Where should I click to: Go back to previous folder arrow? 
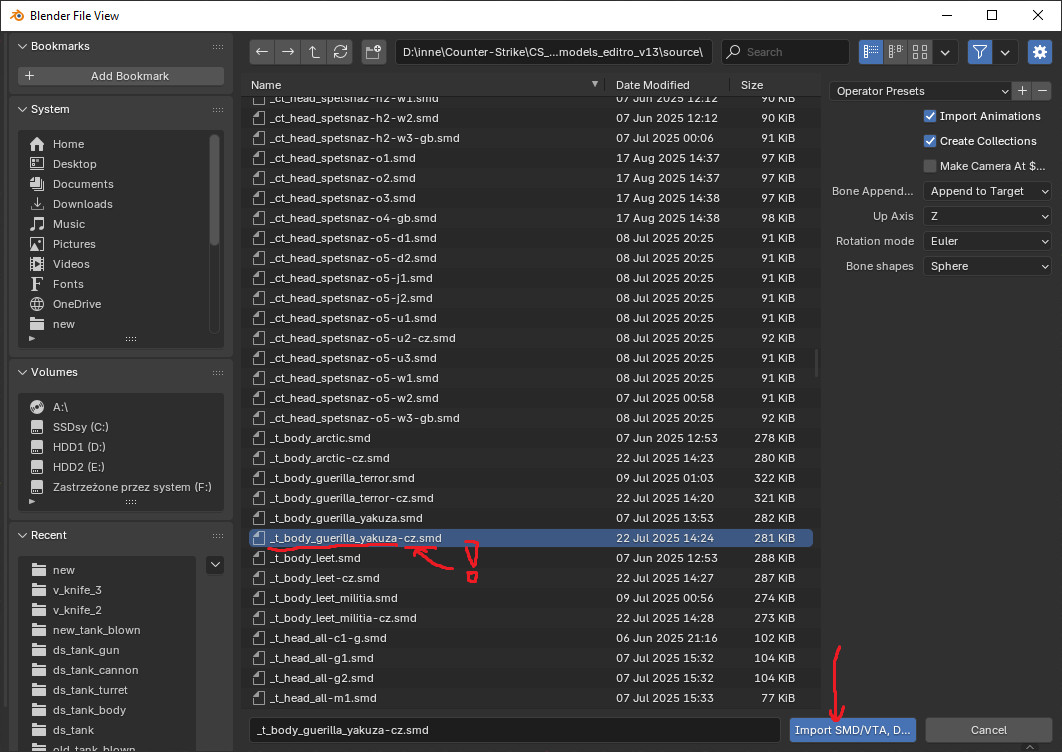point(261,52)
